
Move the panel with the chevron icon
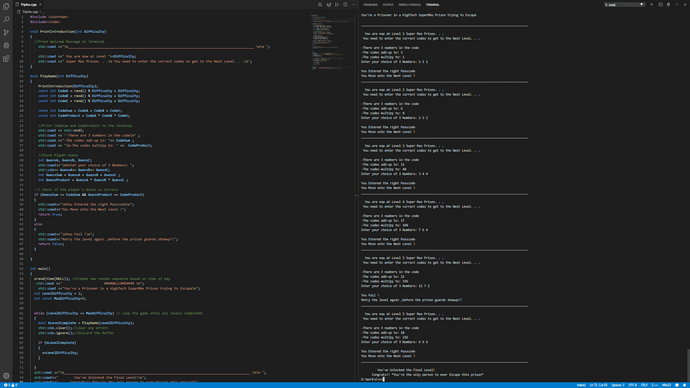coord(677,5)
